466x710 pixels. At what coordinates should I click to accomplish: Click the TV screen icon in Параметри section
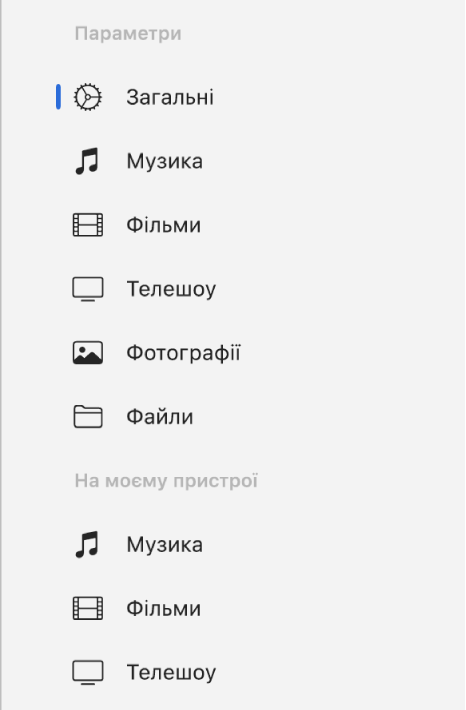coord(88,289)
